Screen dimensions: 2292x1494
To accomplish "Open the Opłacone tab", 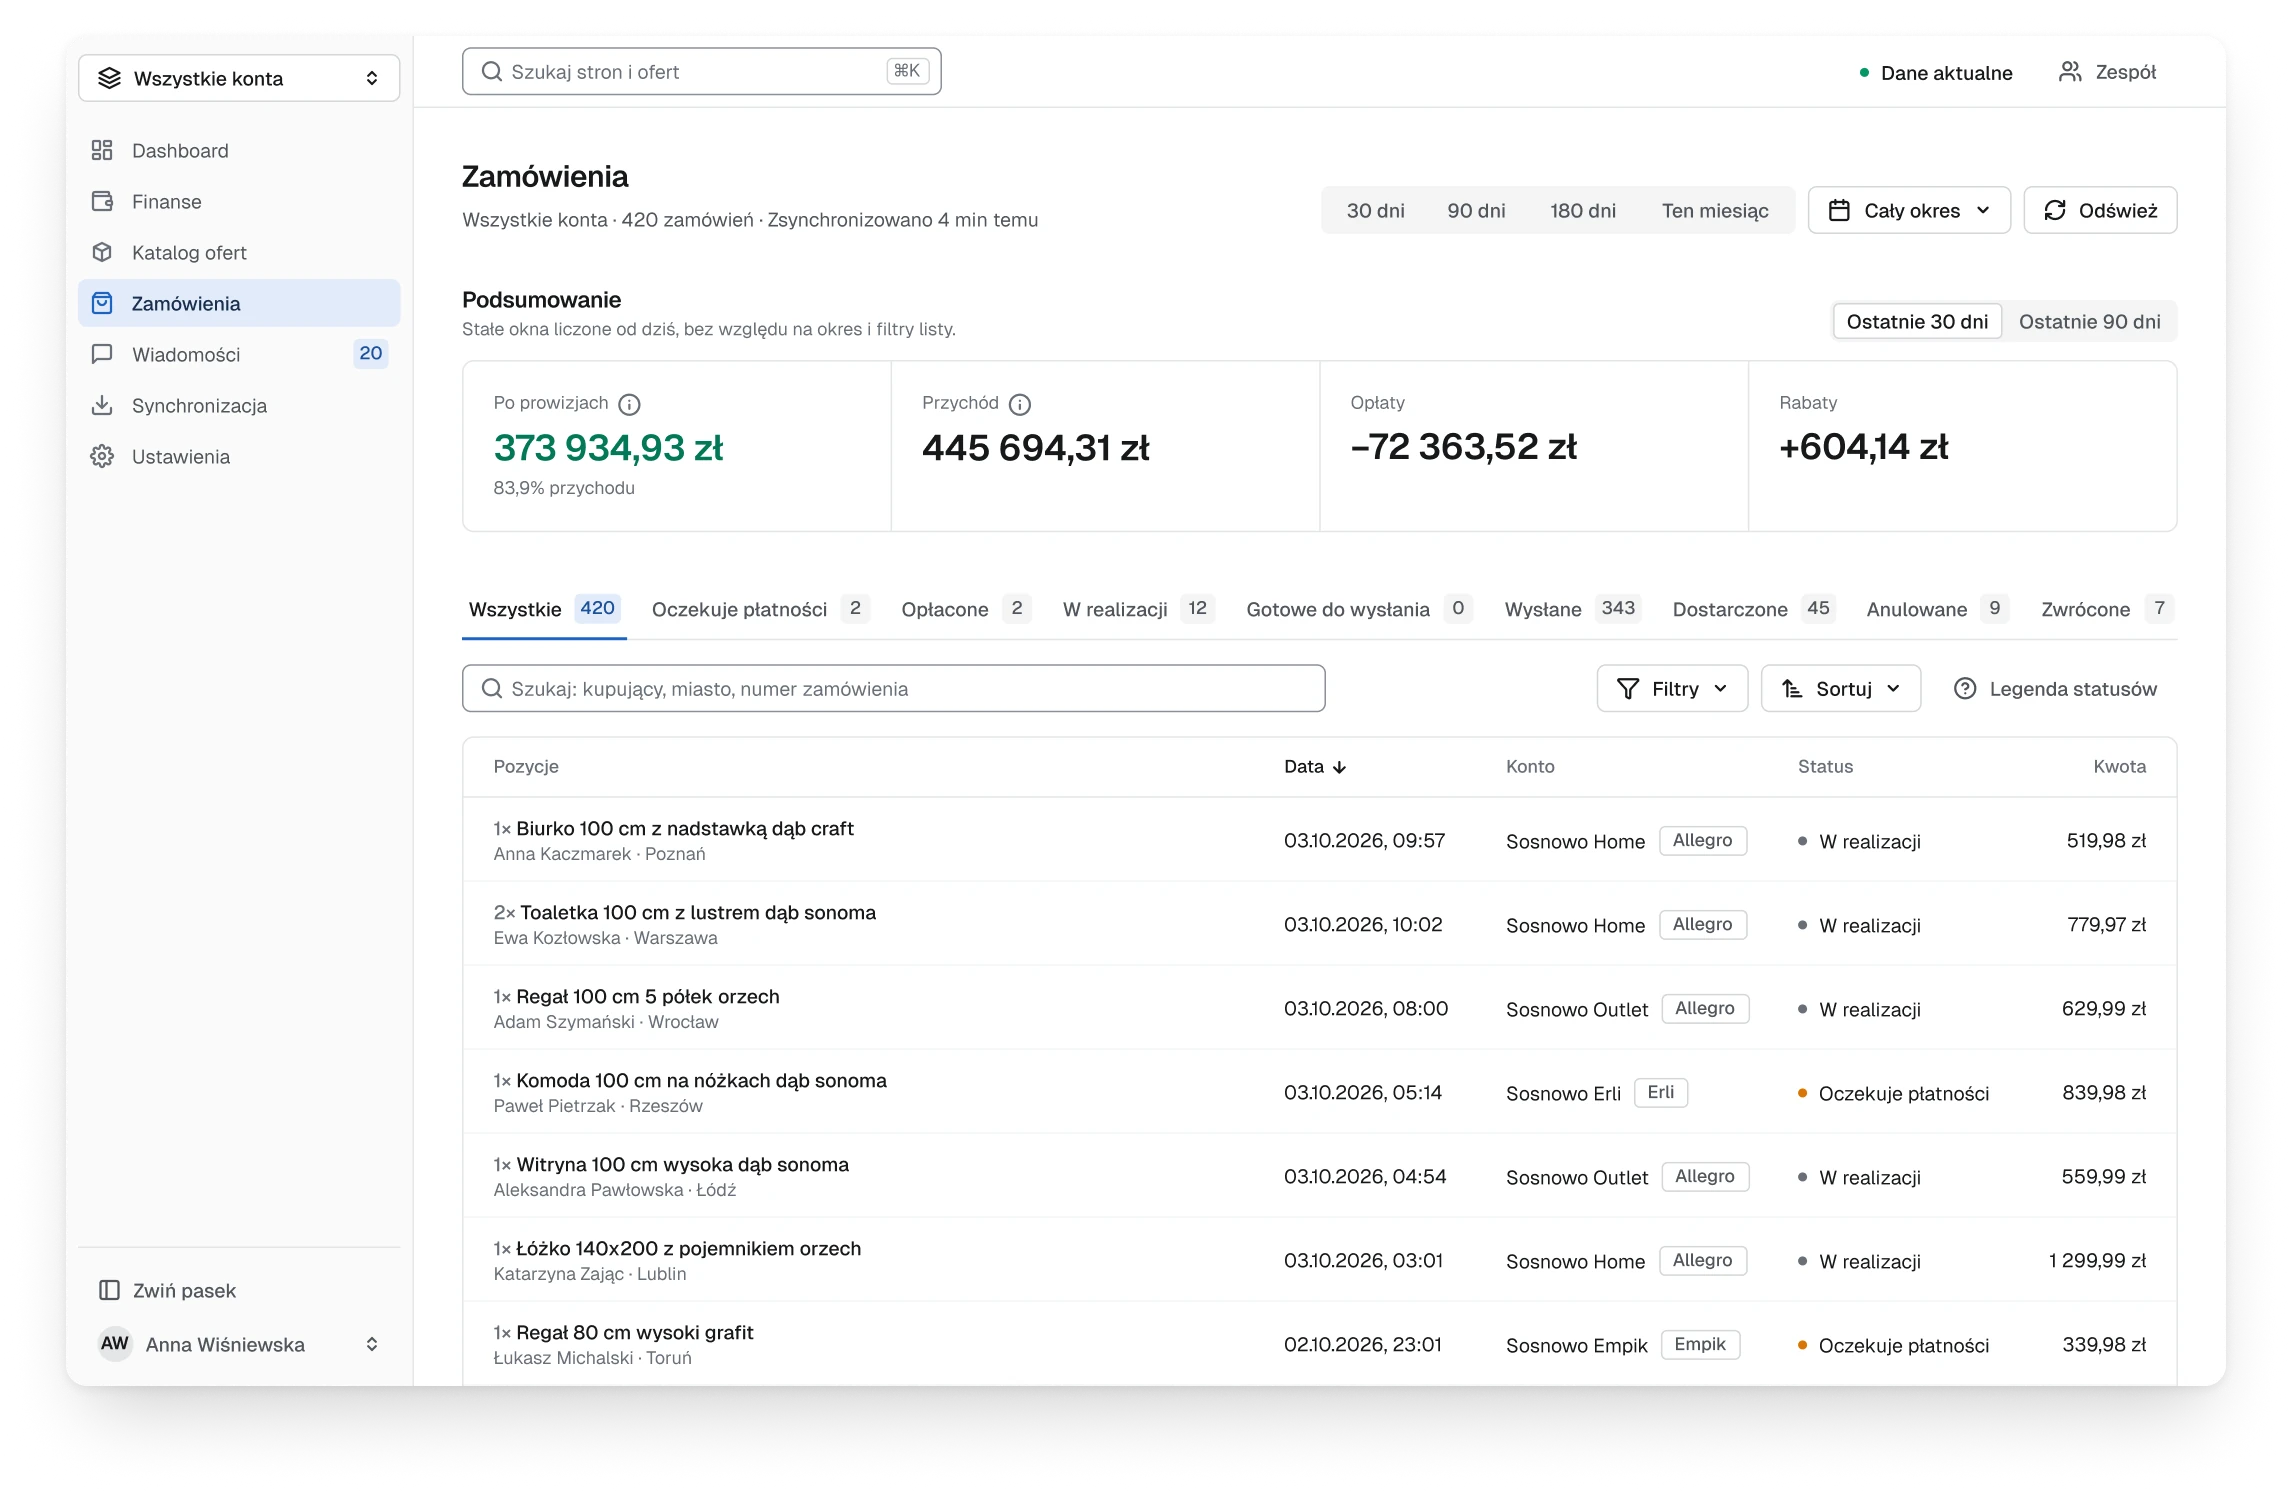I will point(965,609).
